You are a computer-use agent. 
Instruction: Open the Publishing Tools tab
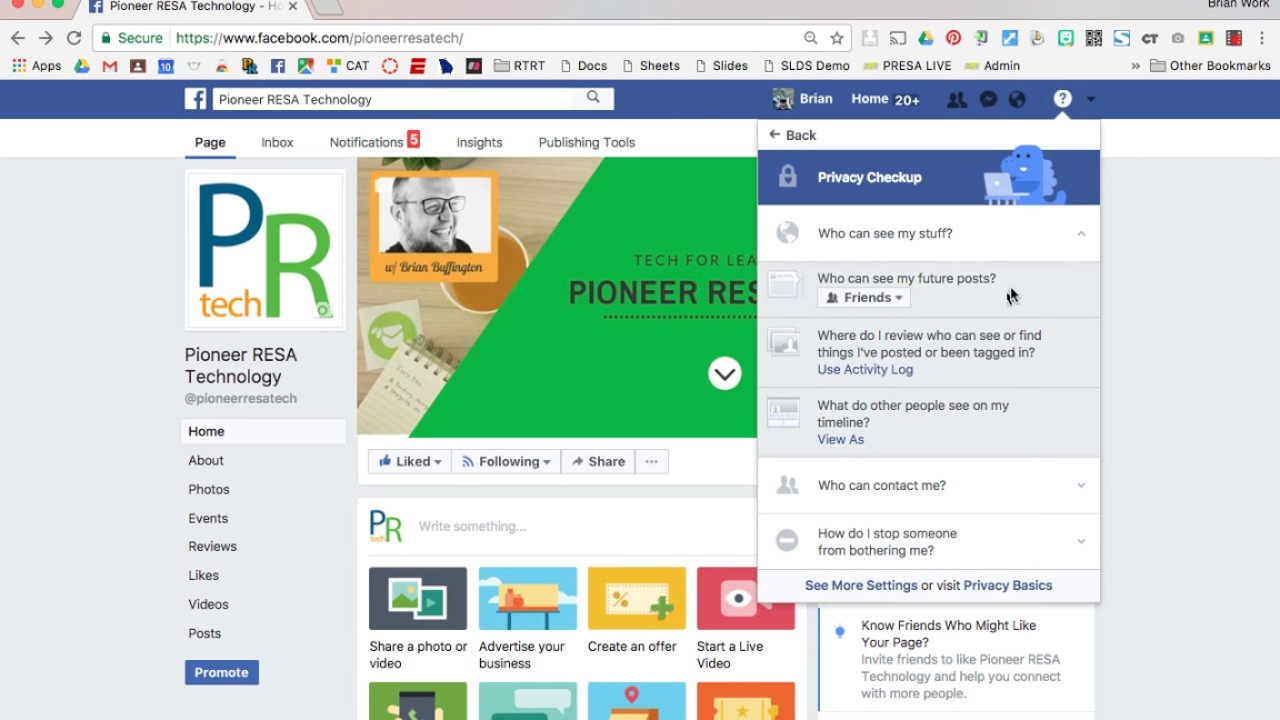click(x=587, y=142)
